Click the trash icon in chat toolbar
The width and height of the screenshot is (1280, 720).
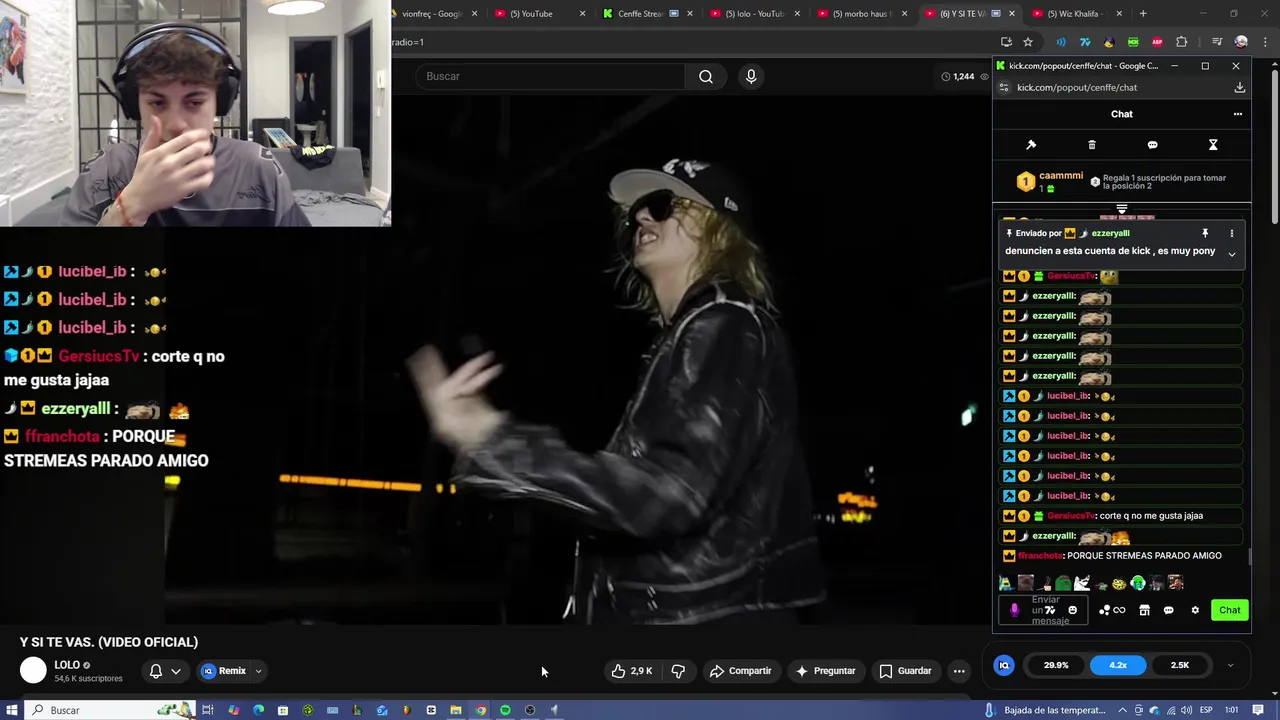1092,145
